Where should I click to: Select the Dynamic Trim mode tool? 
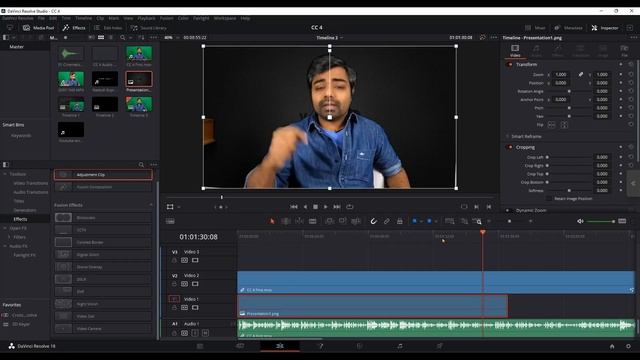[299, 221]
